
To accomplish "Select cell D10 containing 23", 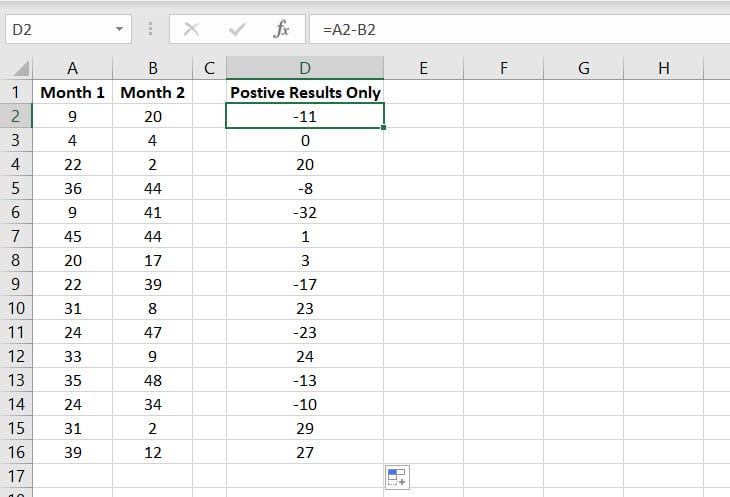I will 305,308.
